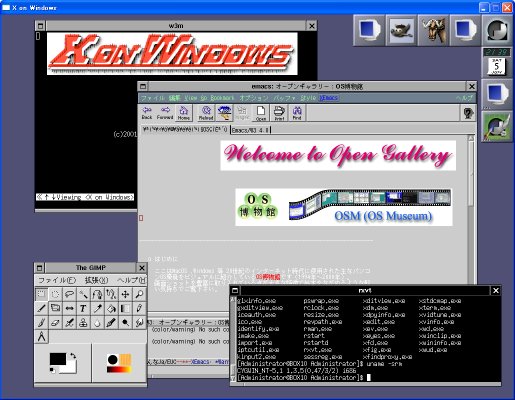This screenshot has height=400, width=515.
Task: Select the Ink pen tool
Action: pos(111,322)
